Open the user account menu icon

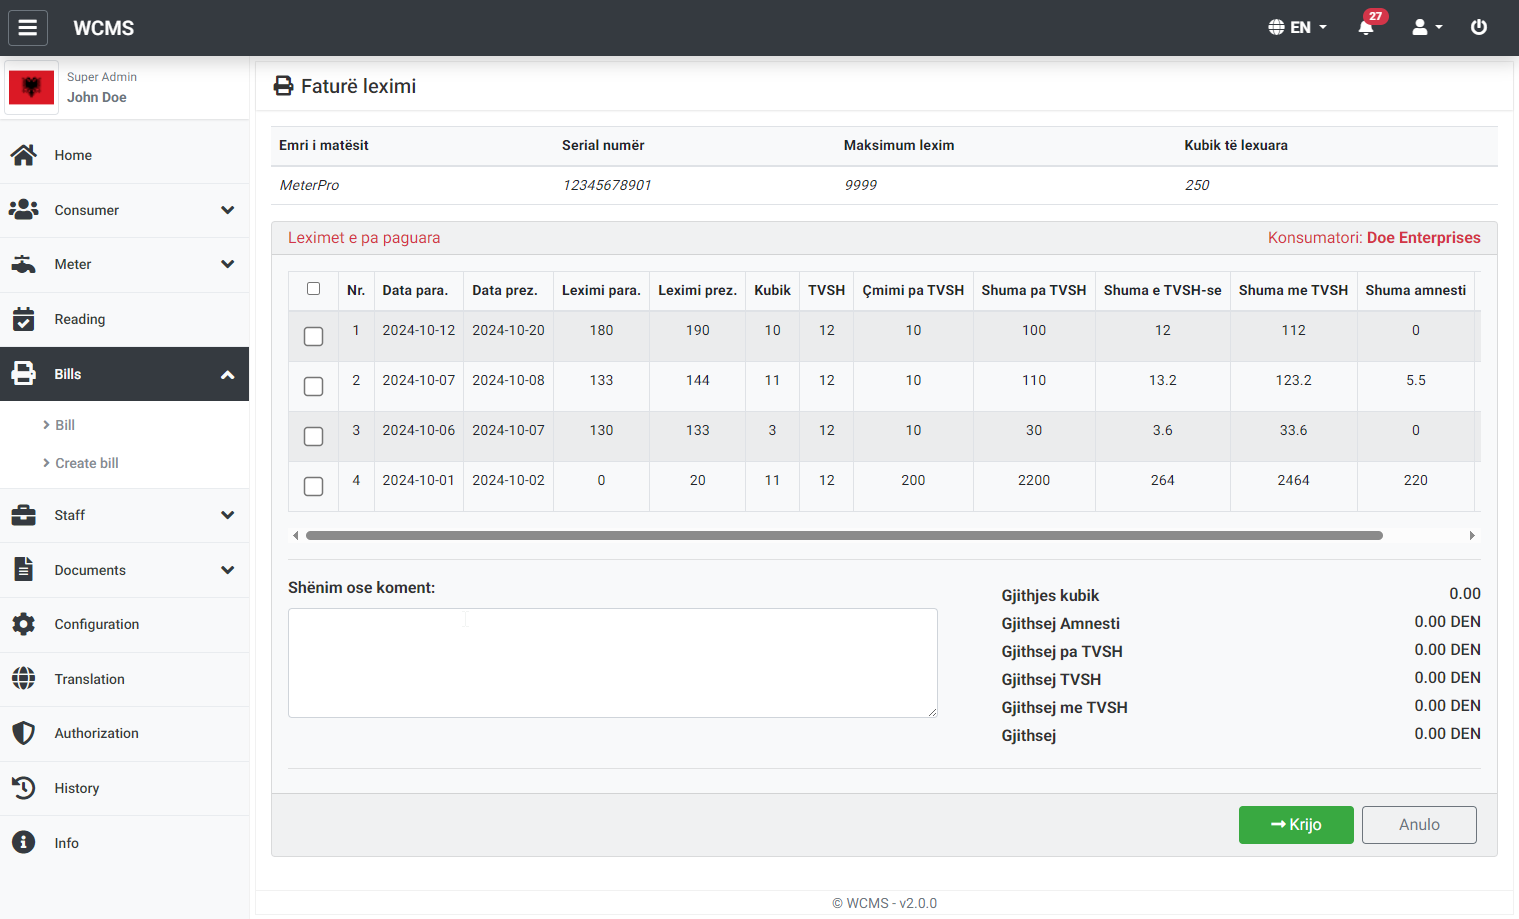(x=1427, y=28)
